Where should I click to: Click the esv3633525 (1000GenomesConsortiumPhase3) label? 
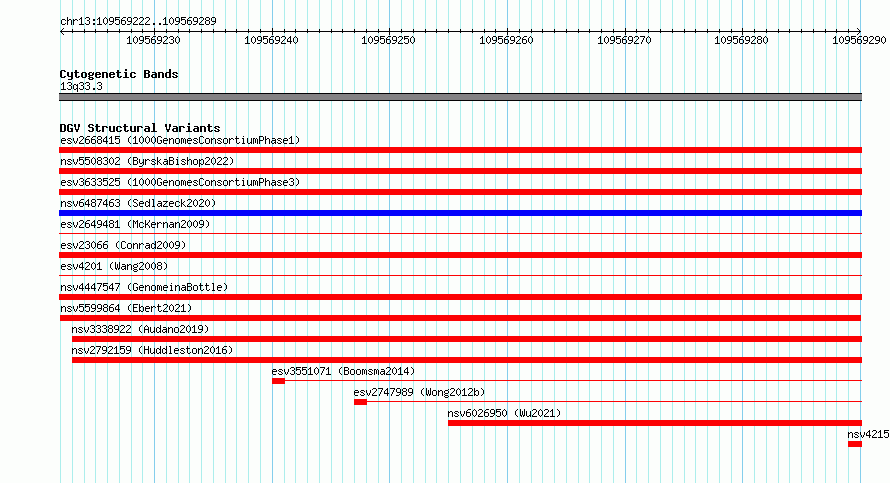(x=180, y=182)
